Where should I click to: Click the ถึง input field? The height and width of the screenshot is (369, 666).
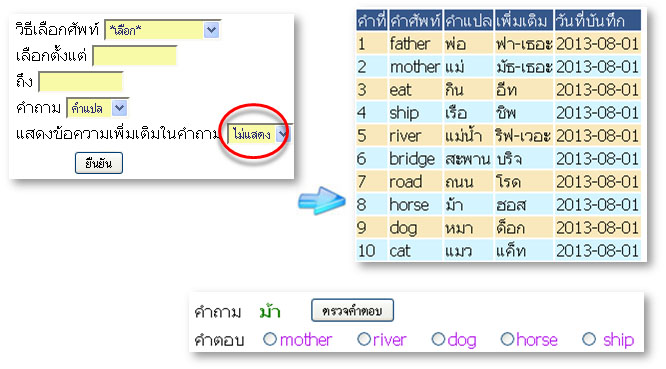pos(81,82)
